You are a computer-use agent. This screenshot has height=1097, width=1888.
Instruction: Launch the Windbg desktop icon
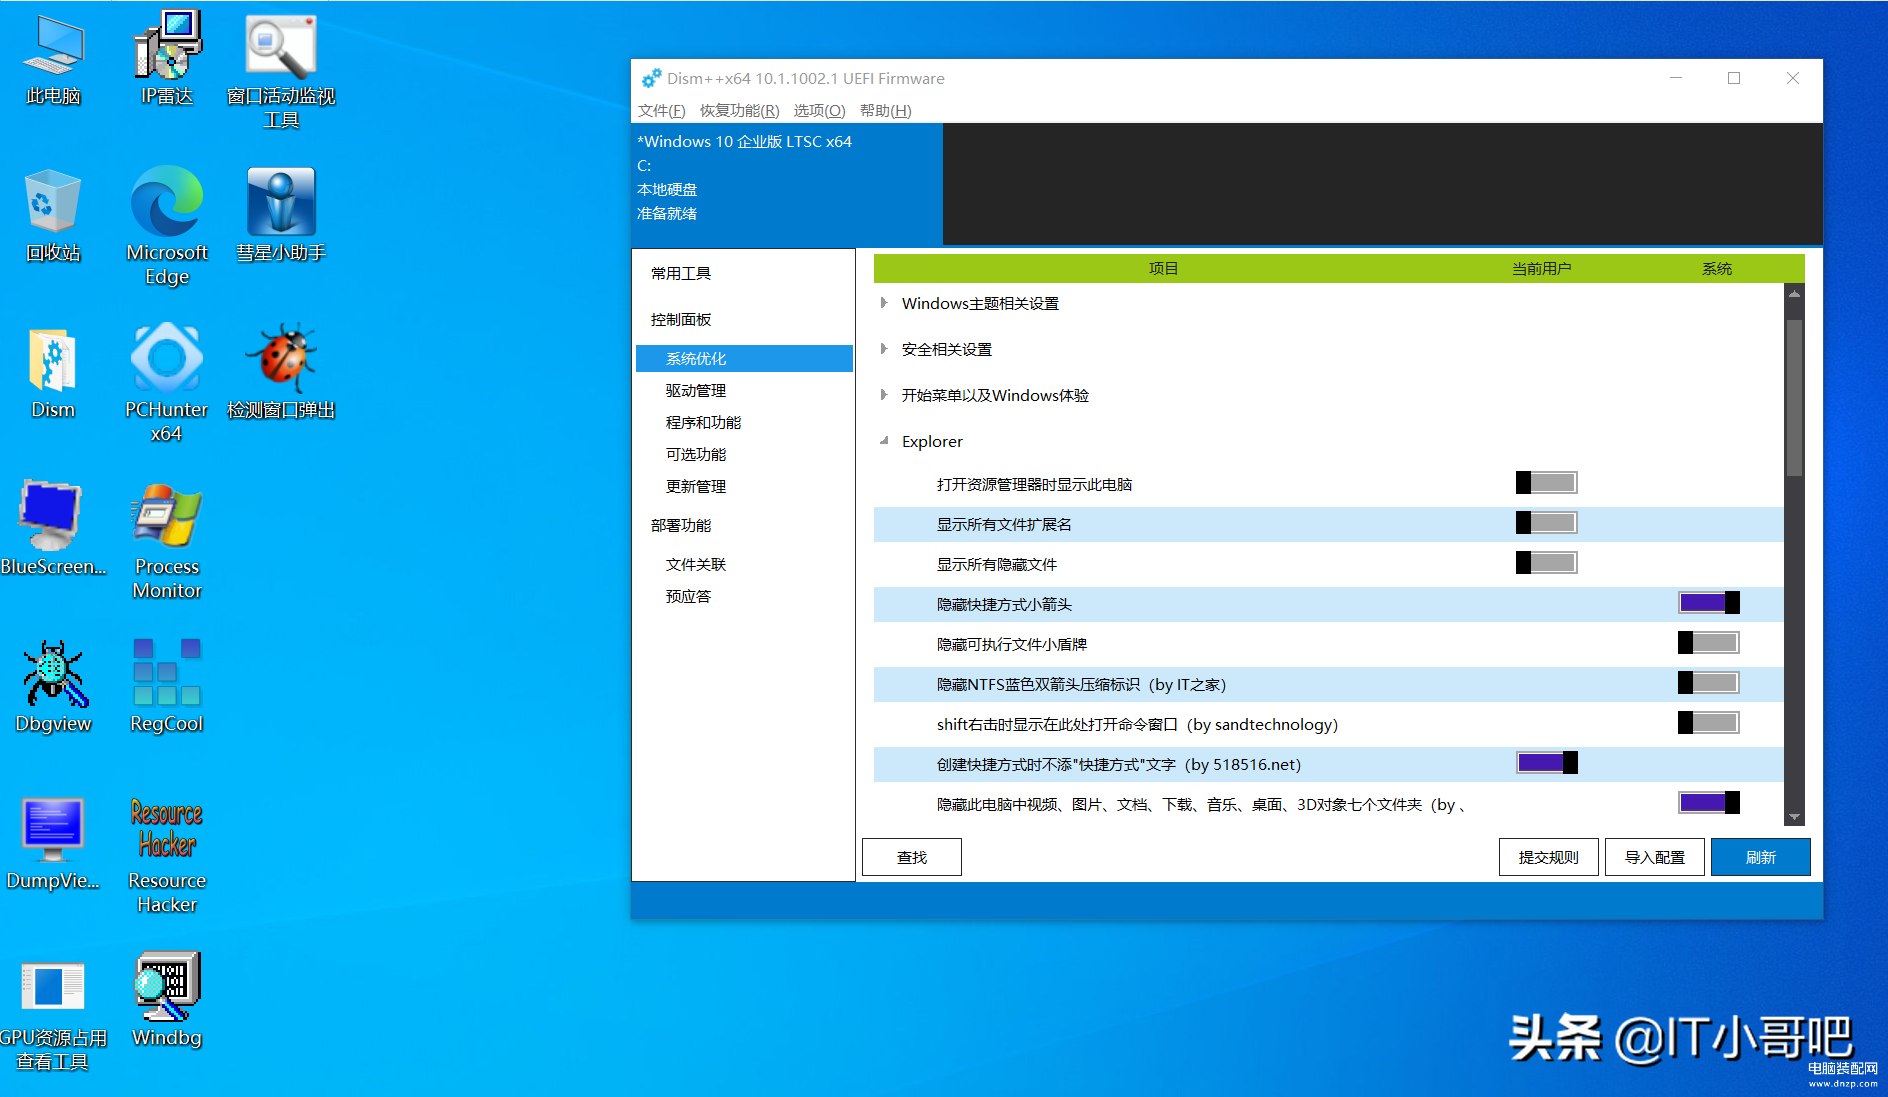point(167,1000)
